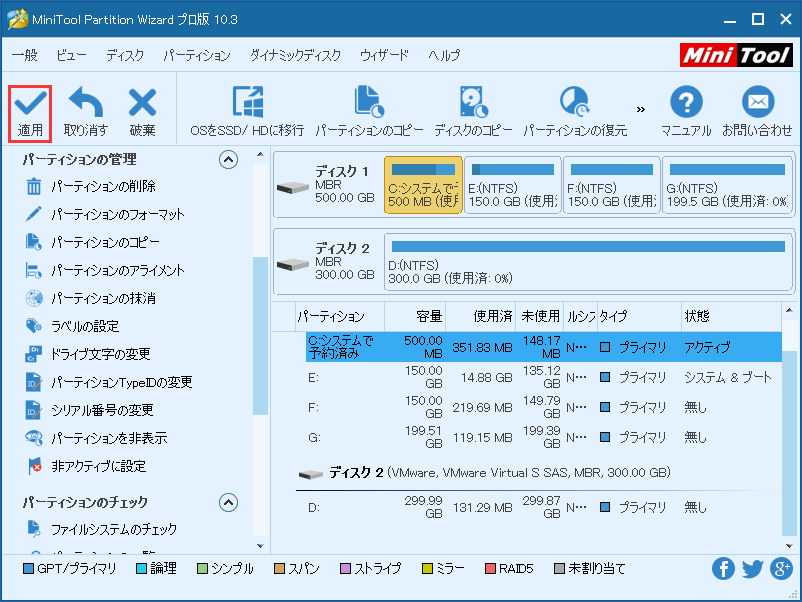The width and height of the screenshot is (802, 602).
Task: Sort by the タイプ column header
Action: pyautogui.click(x=639, y=317)
